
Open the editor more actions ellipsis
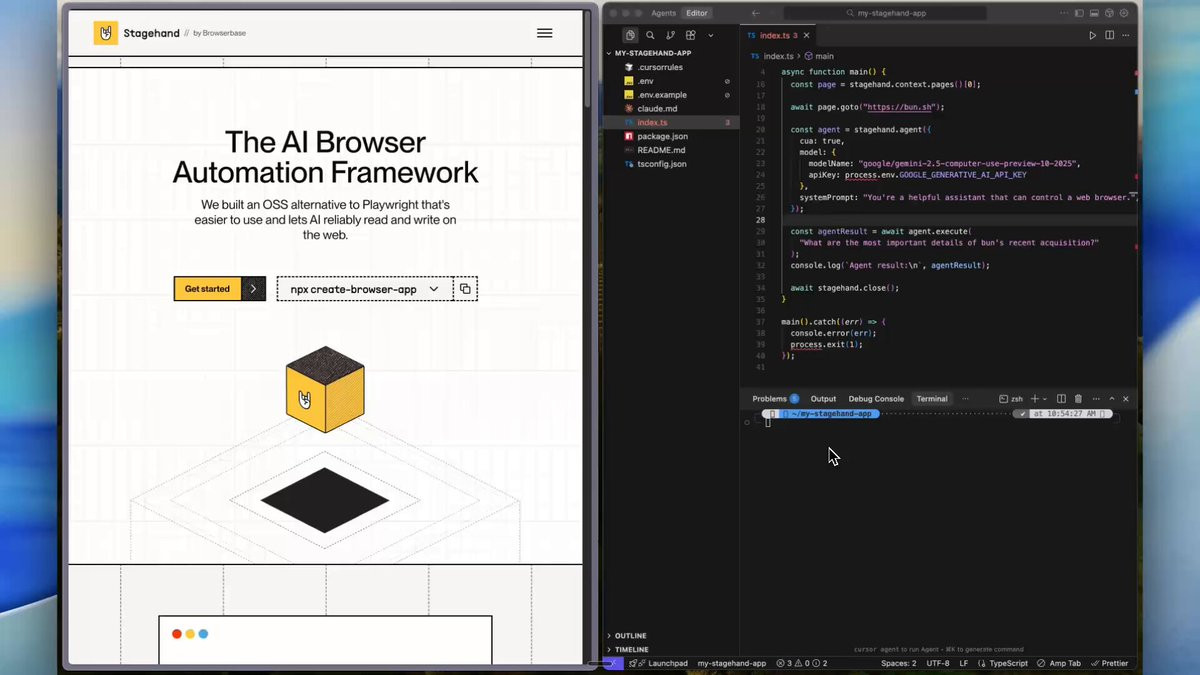tap(1126, 35)
